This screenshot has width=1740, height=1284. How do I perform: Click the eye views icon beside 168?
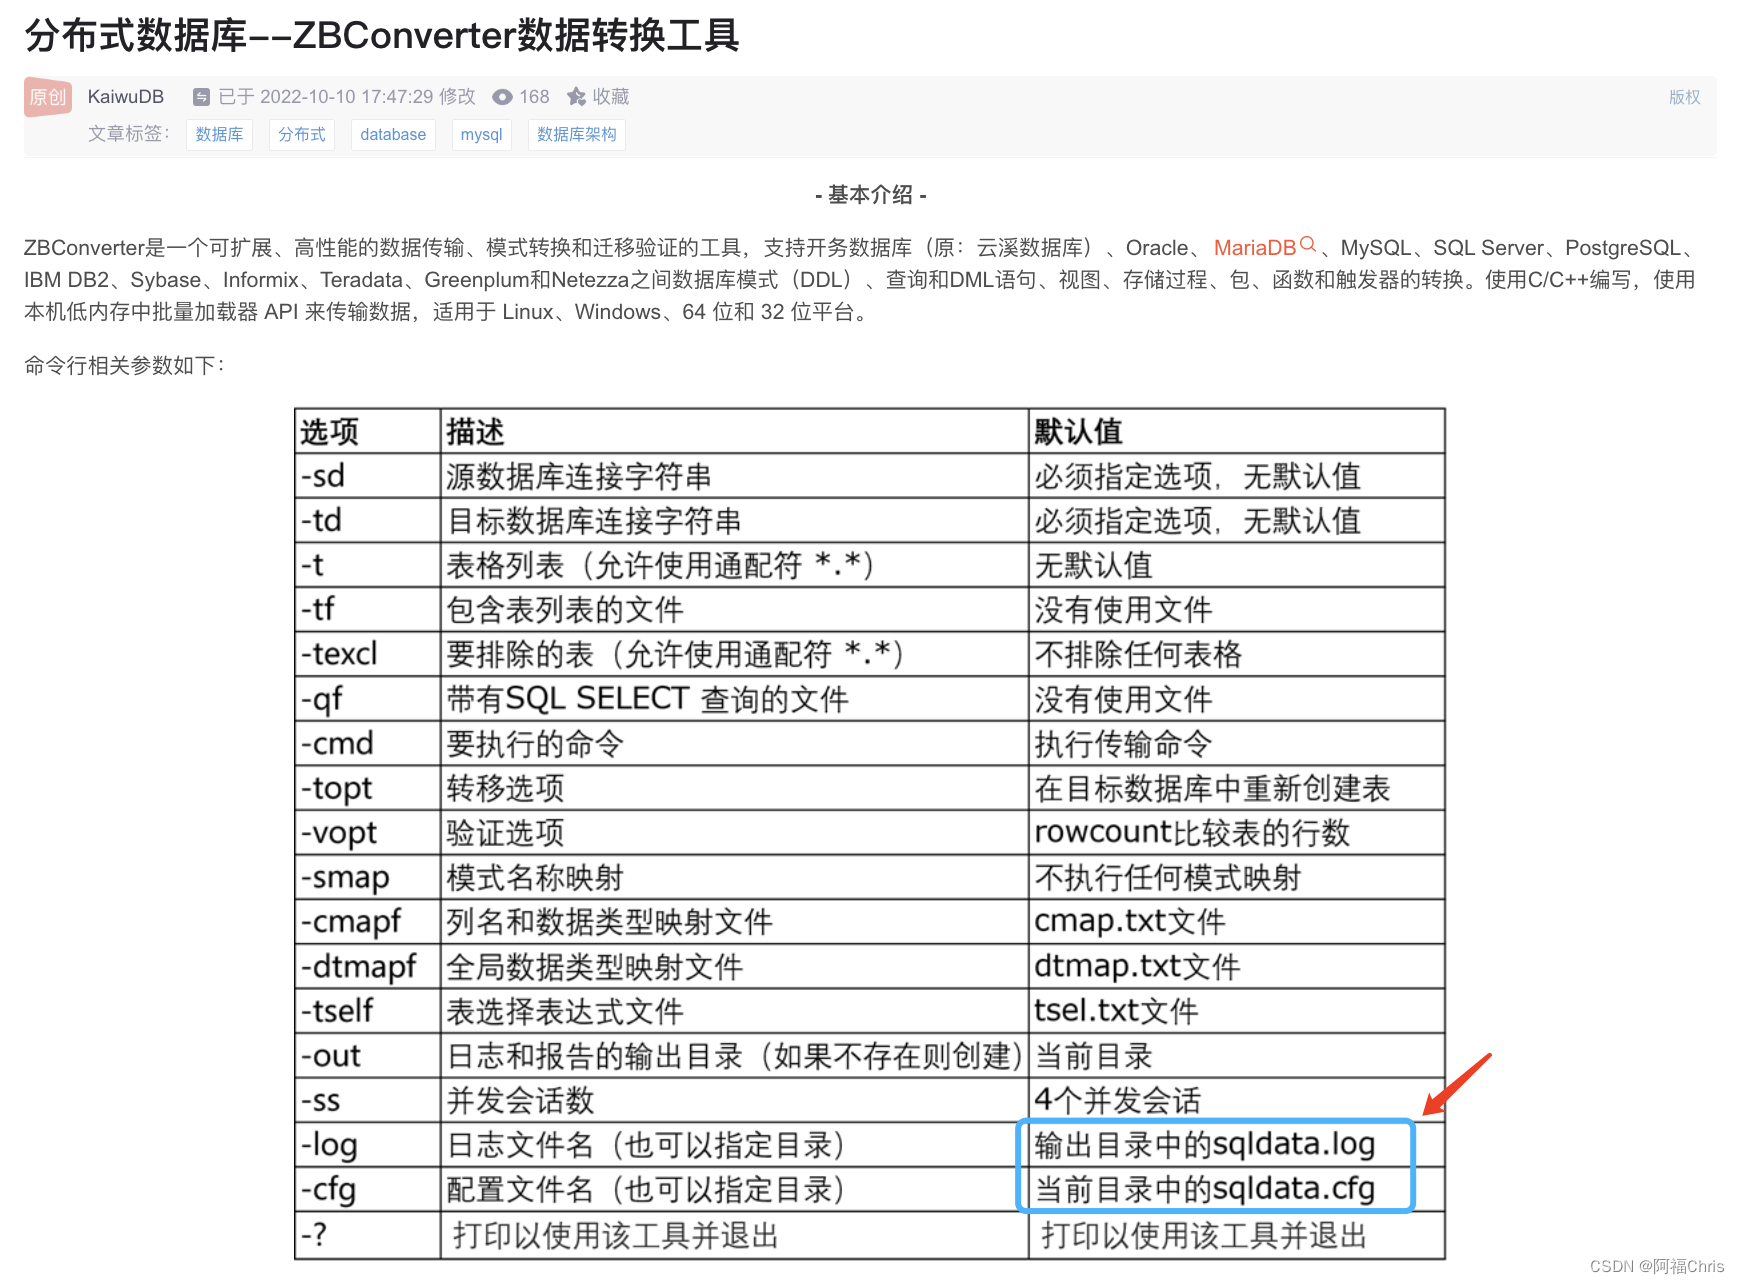click(502, 97)
